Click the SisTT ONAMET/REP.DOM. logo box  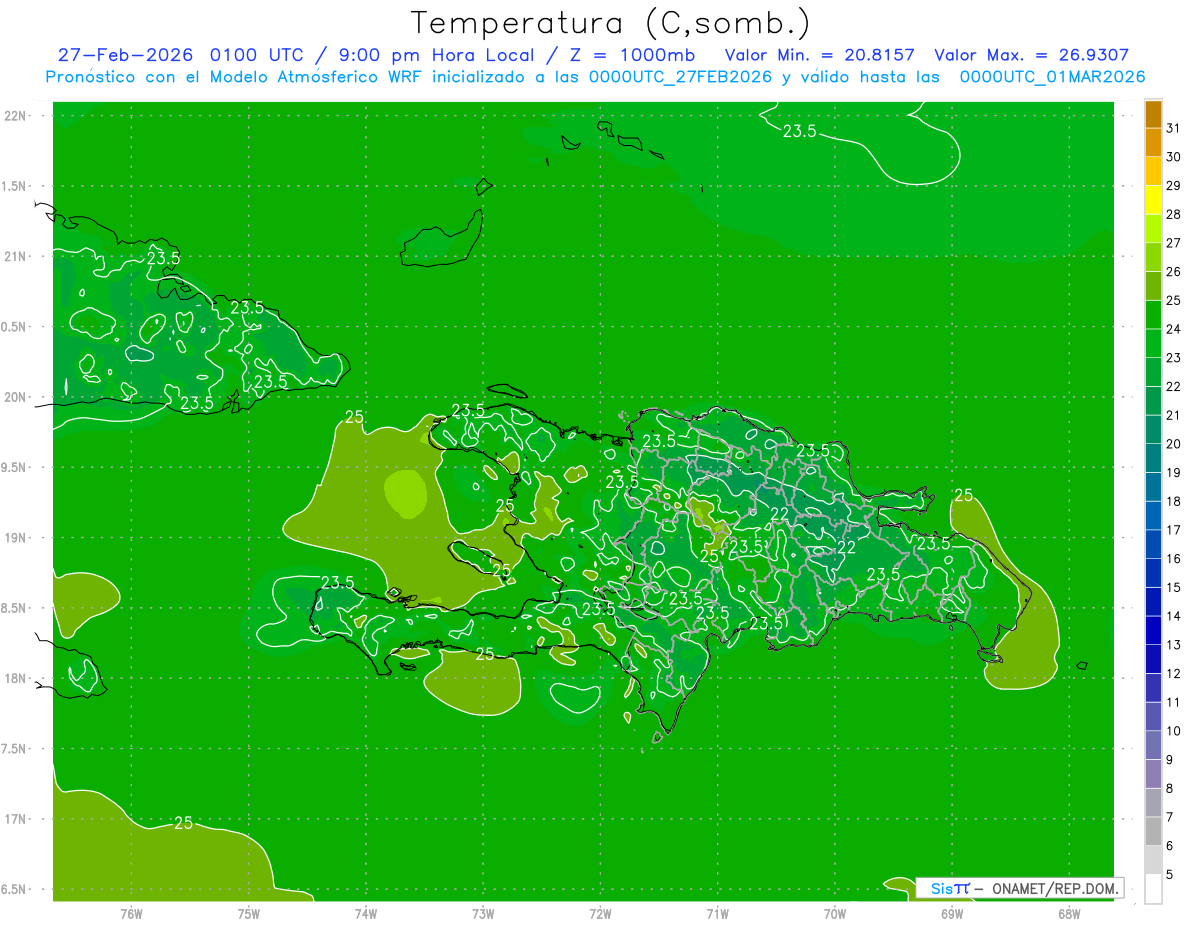(1019, 888)
